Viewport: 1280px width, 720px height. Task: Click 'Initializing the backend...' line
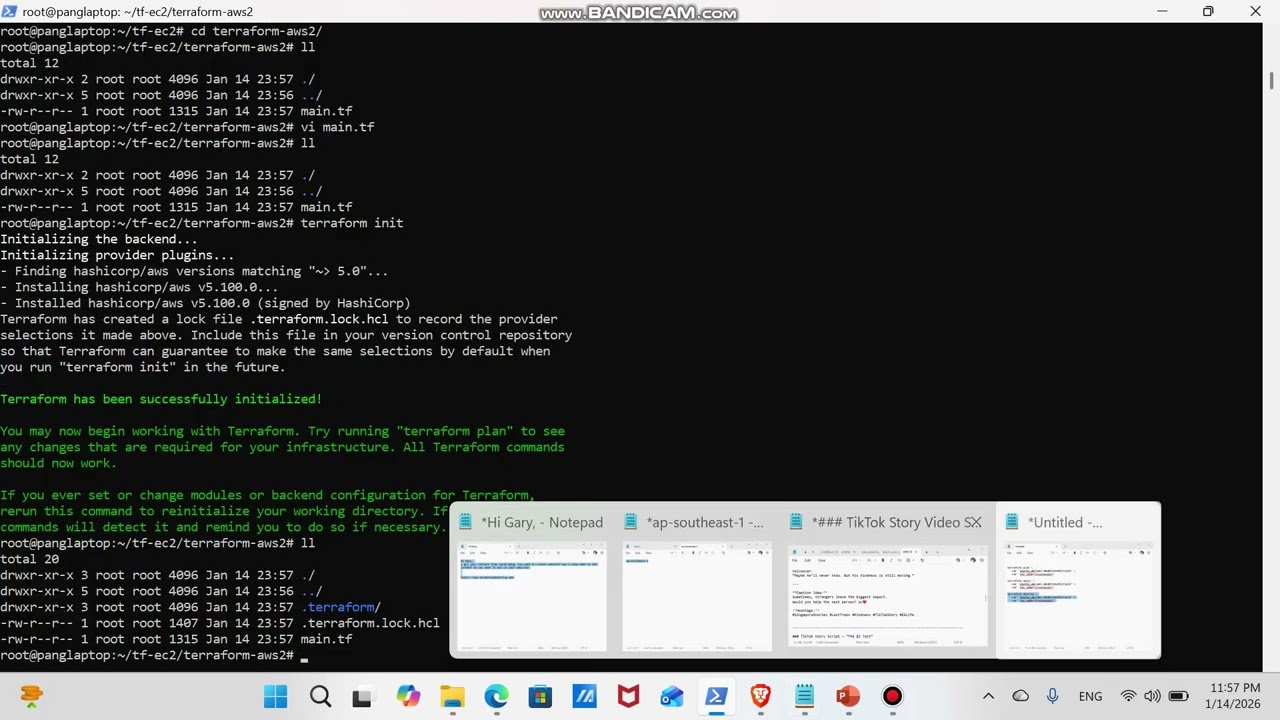click(x=99, y=239)
